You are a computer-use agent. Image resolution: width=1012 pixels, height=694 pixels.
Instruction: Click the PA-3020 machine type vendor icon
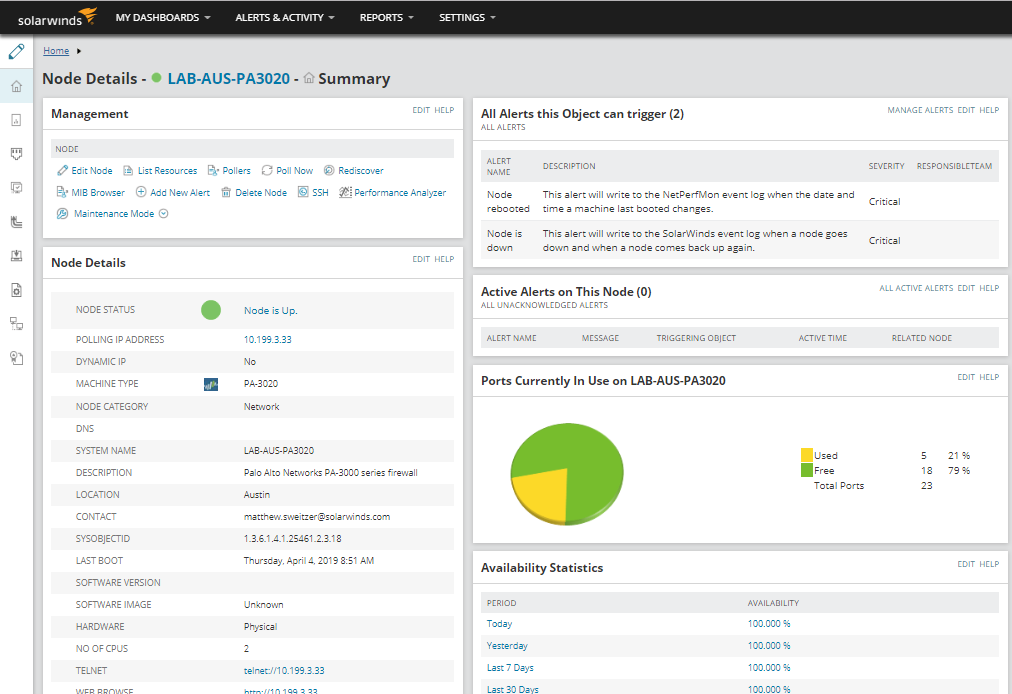[x=210, y=384]
